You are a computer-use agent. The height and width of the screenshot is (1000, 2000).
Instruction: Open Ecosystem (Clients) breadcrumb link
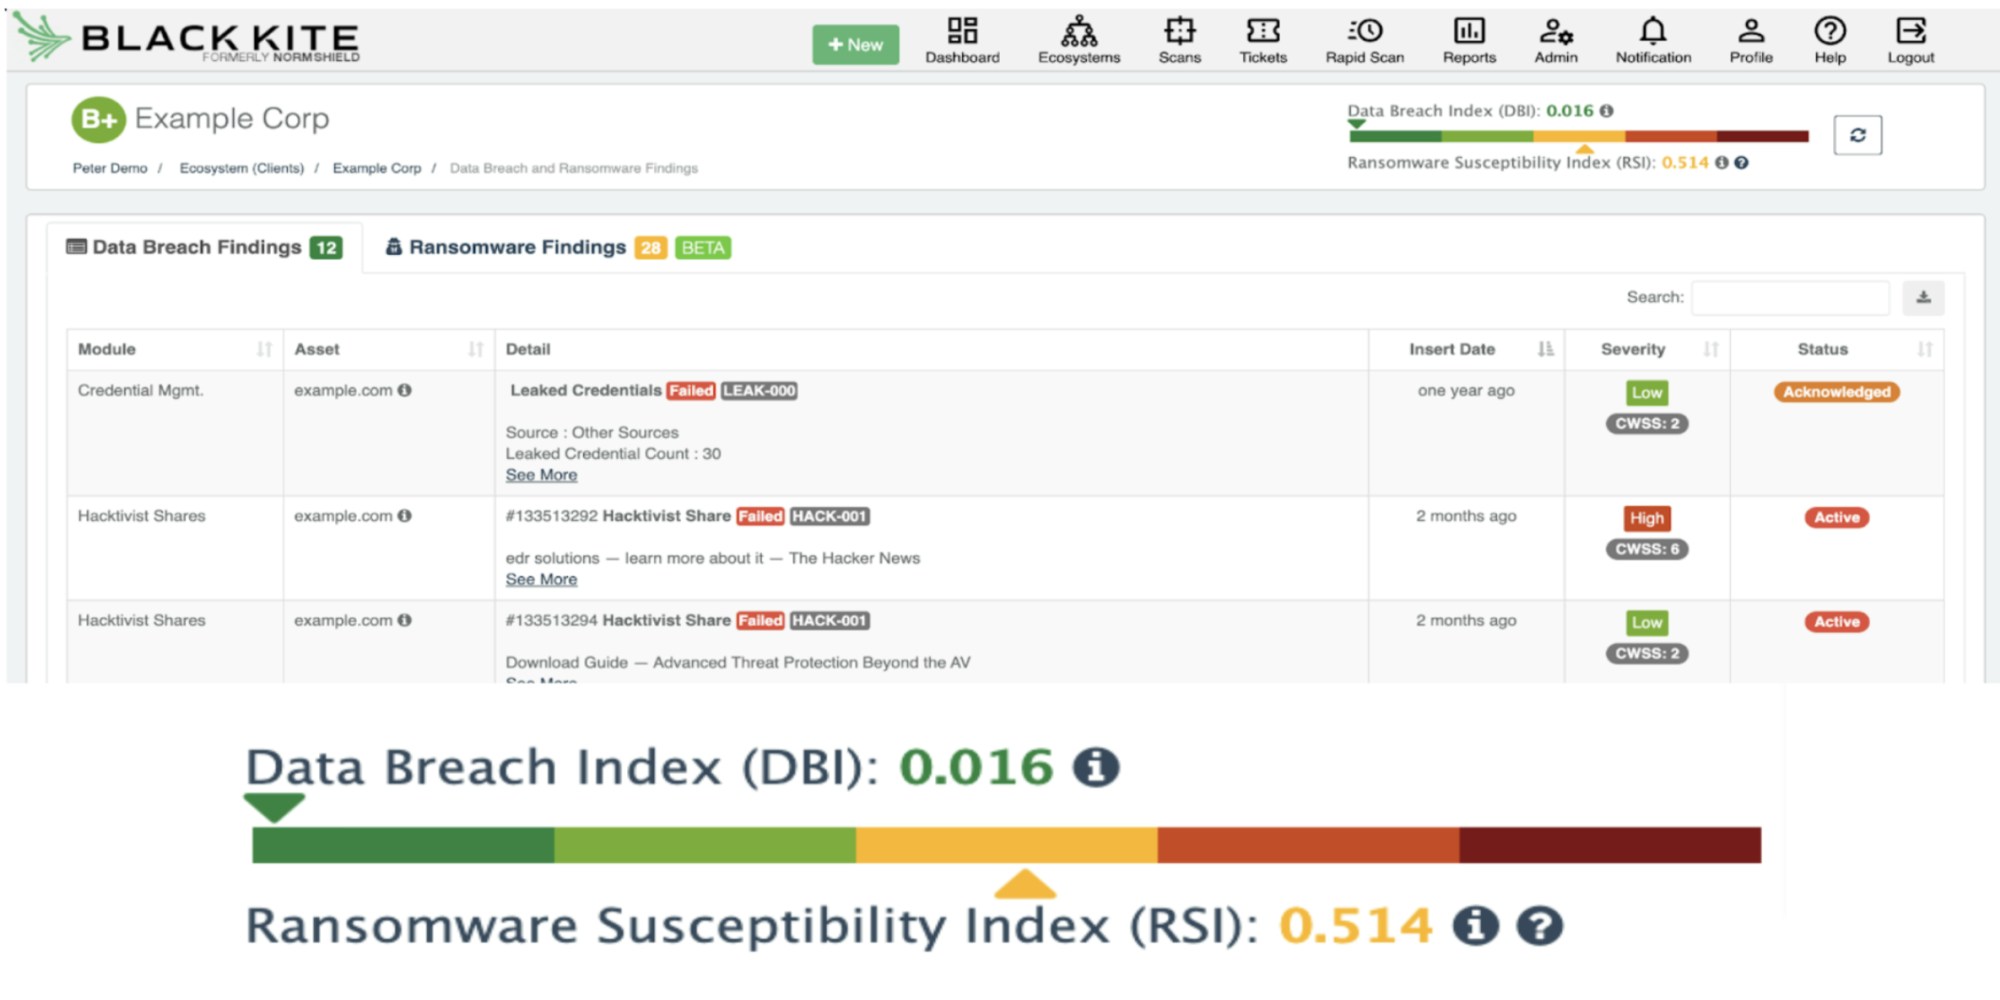click(x=241, y=168)
